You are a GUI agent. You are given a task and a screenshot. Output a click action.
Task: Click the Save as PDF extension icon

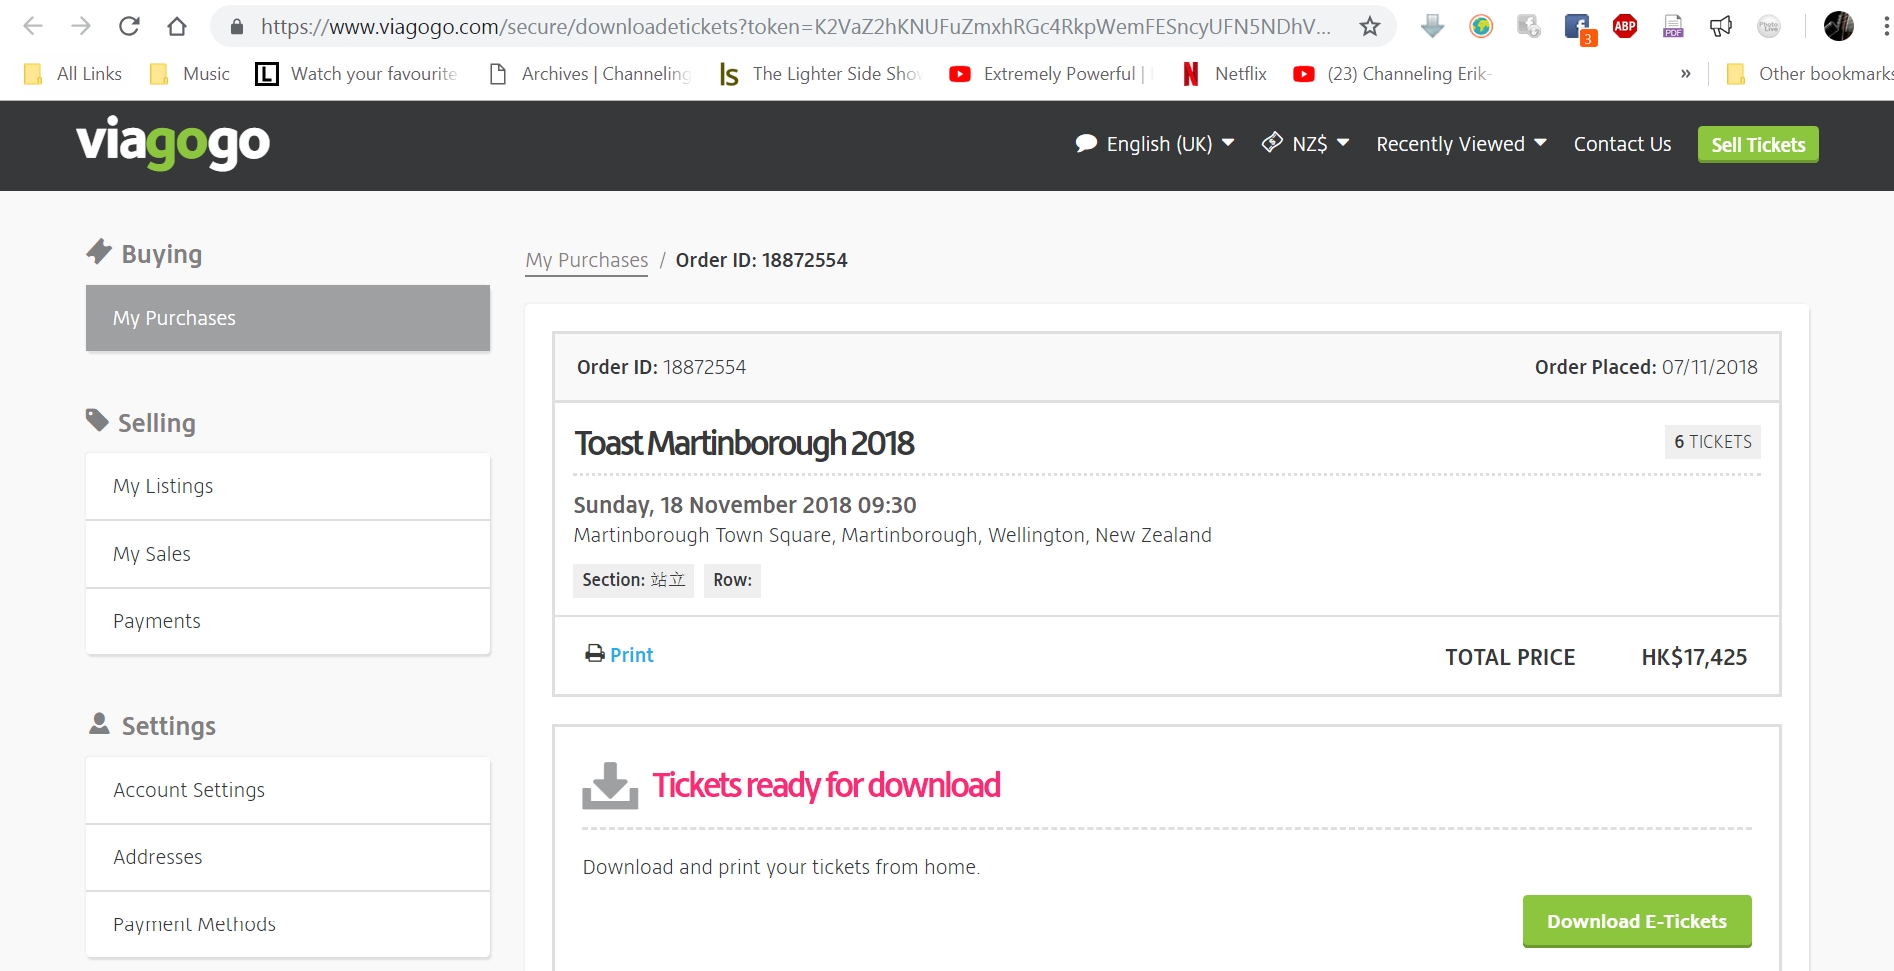click(1672, 26)
